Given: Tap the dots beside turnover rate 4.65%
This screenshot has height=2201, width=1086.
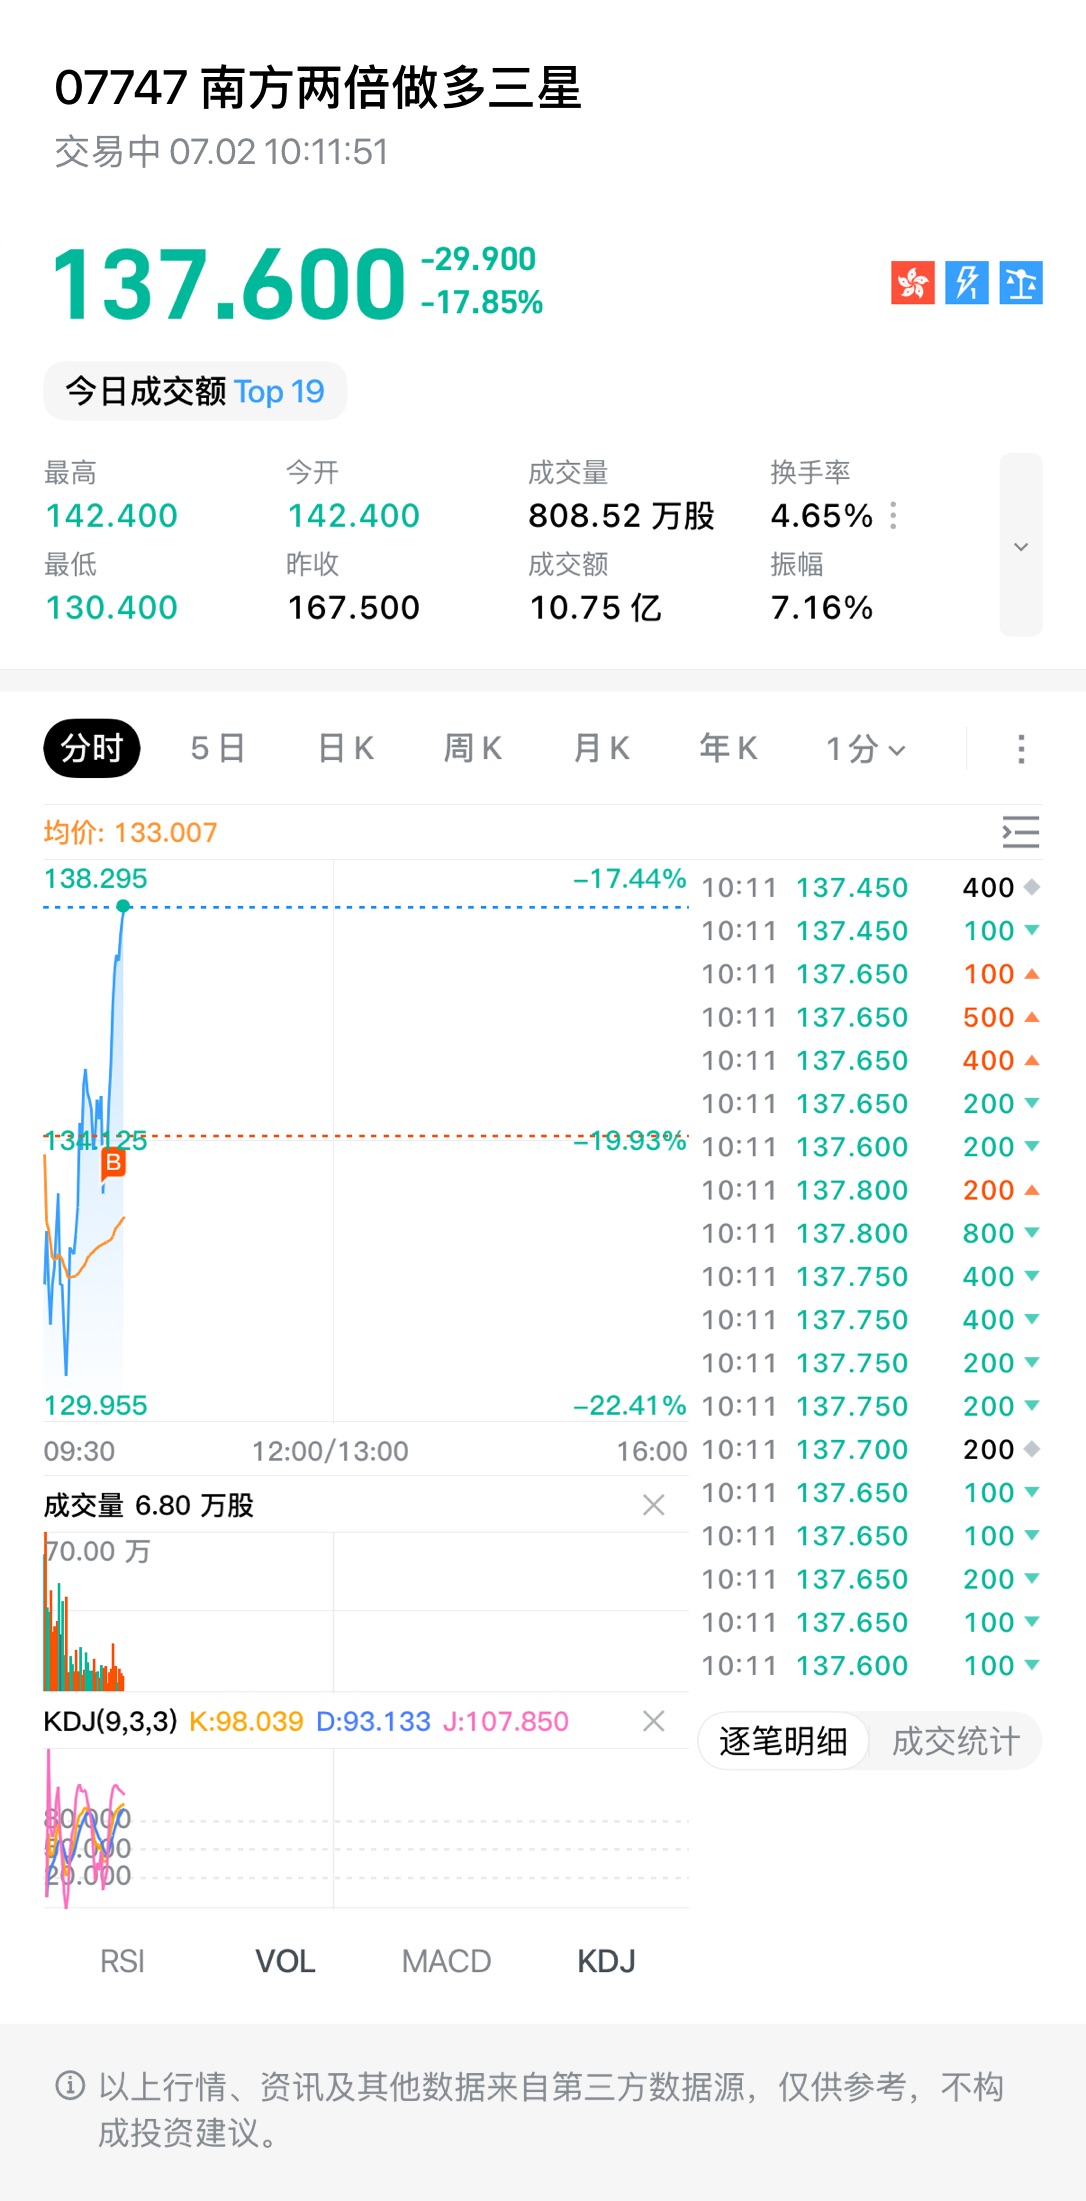Looking at the screenshot, I should pyautogui.click(x=893, y=515).
